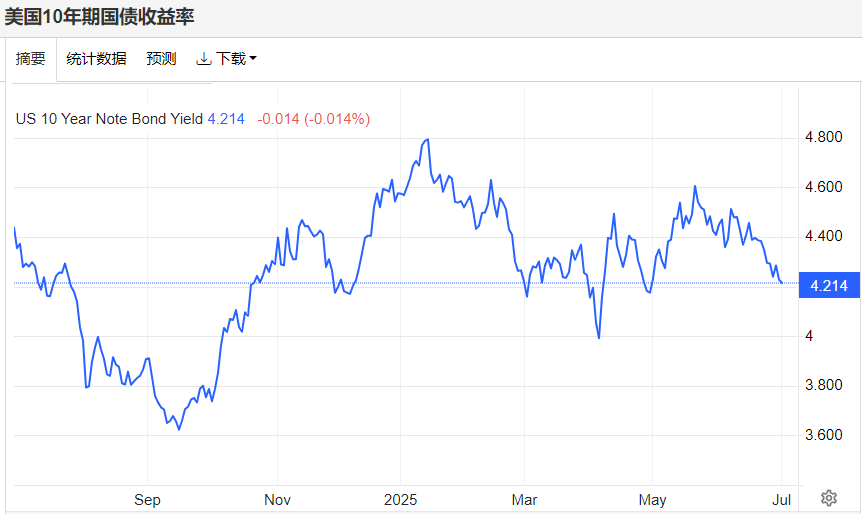This screenshot has height=514, width=862.
Task: Go to the 预测 tab
Action: [161, 58]
